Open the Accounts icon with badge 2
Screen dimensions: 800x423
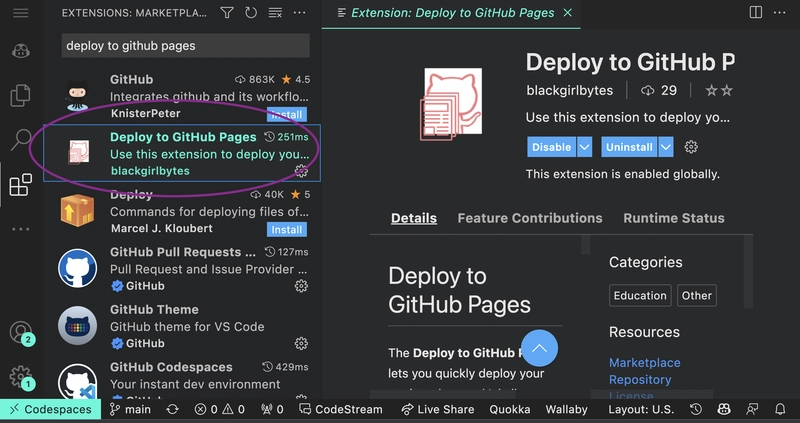pos(21,332)
